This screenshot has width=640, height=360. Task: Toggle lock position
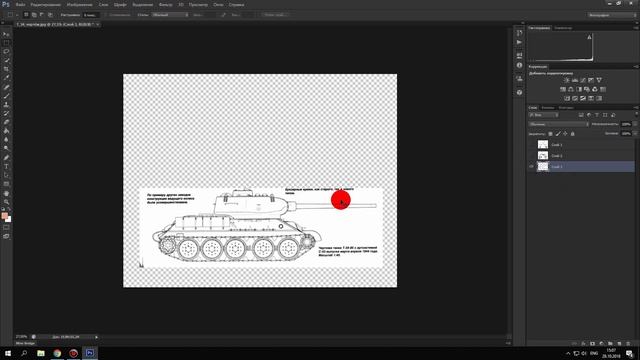point(565,134)
